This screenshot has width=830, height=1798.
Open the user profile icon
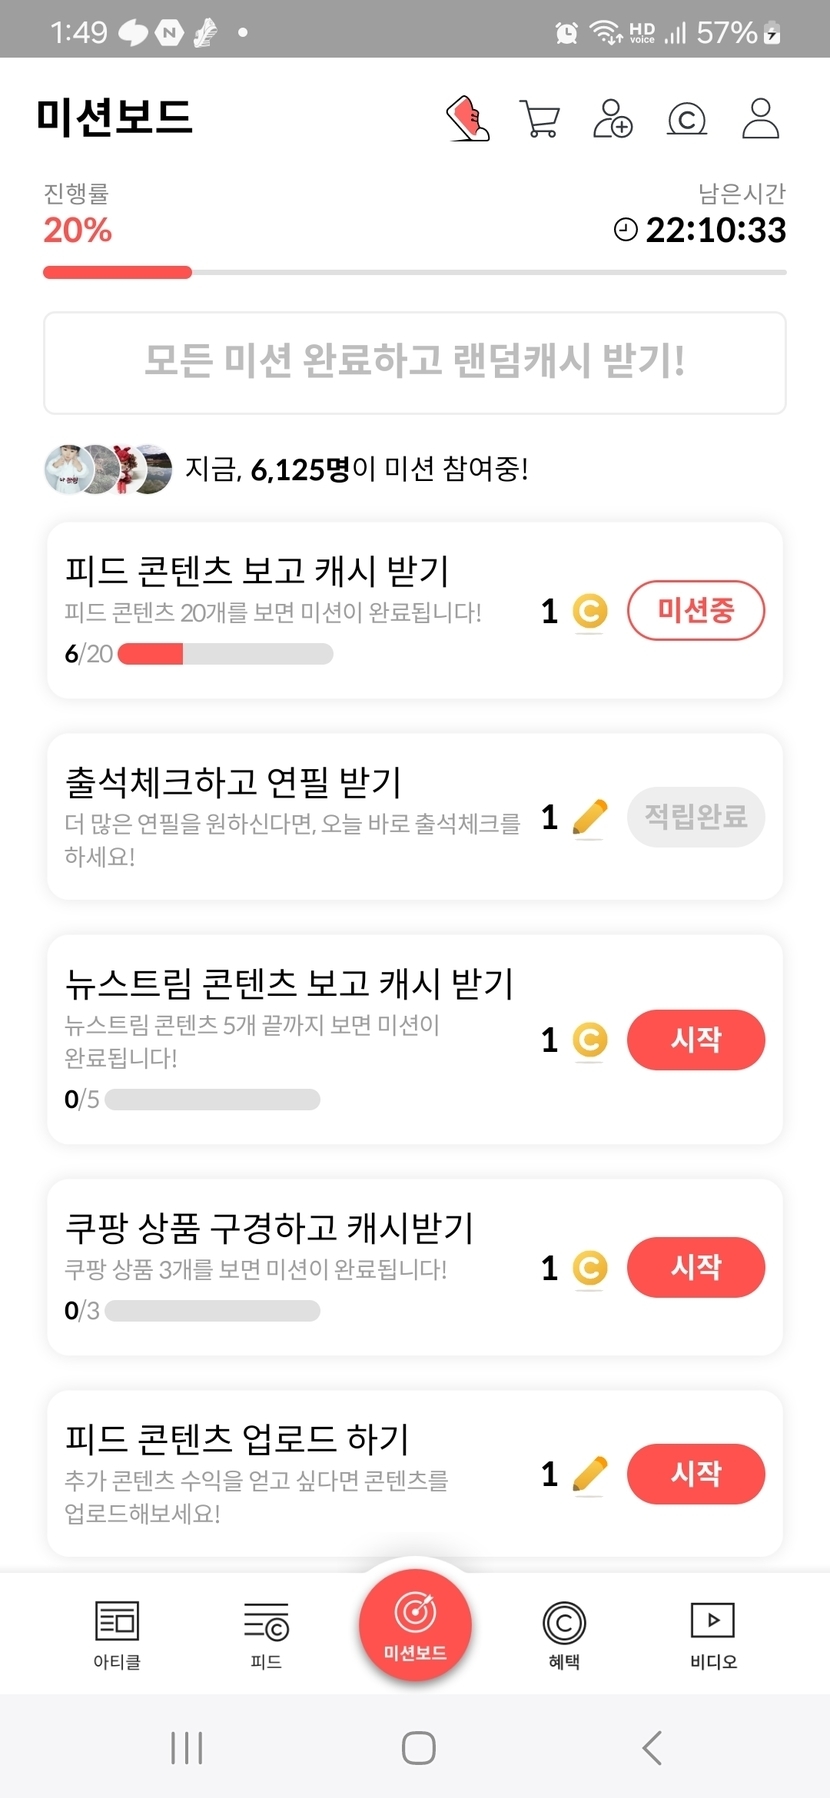[x=760, y=118]
